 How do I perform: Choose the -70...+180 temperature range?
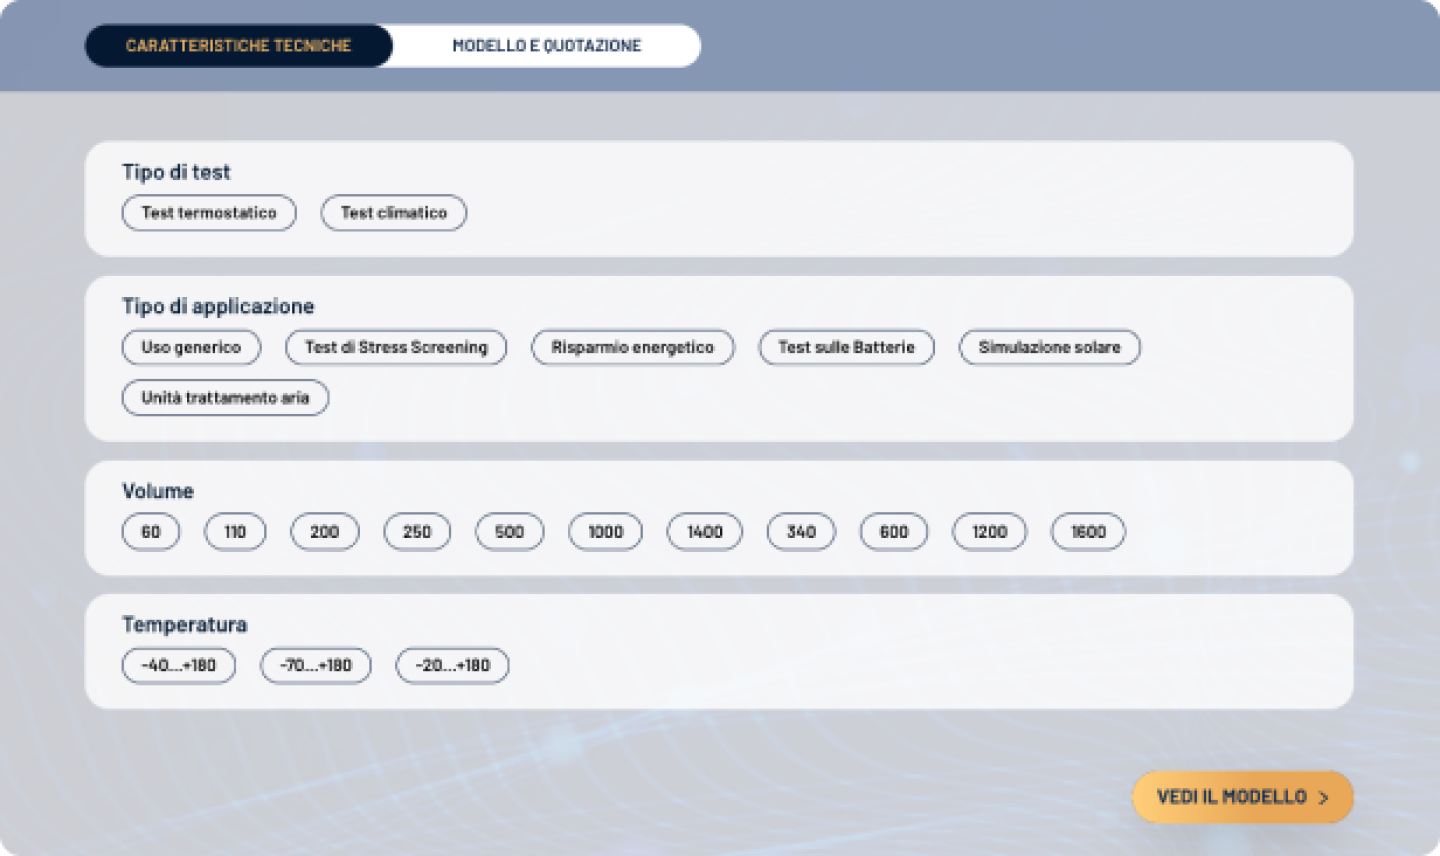[x=316, y=666]
